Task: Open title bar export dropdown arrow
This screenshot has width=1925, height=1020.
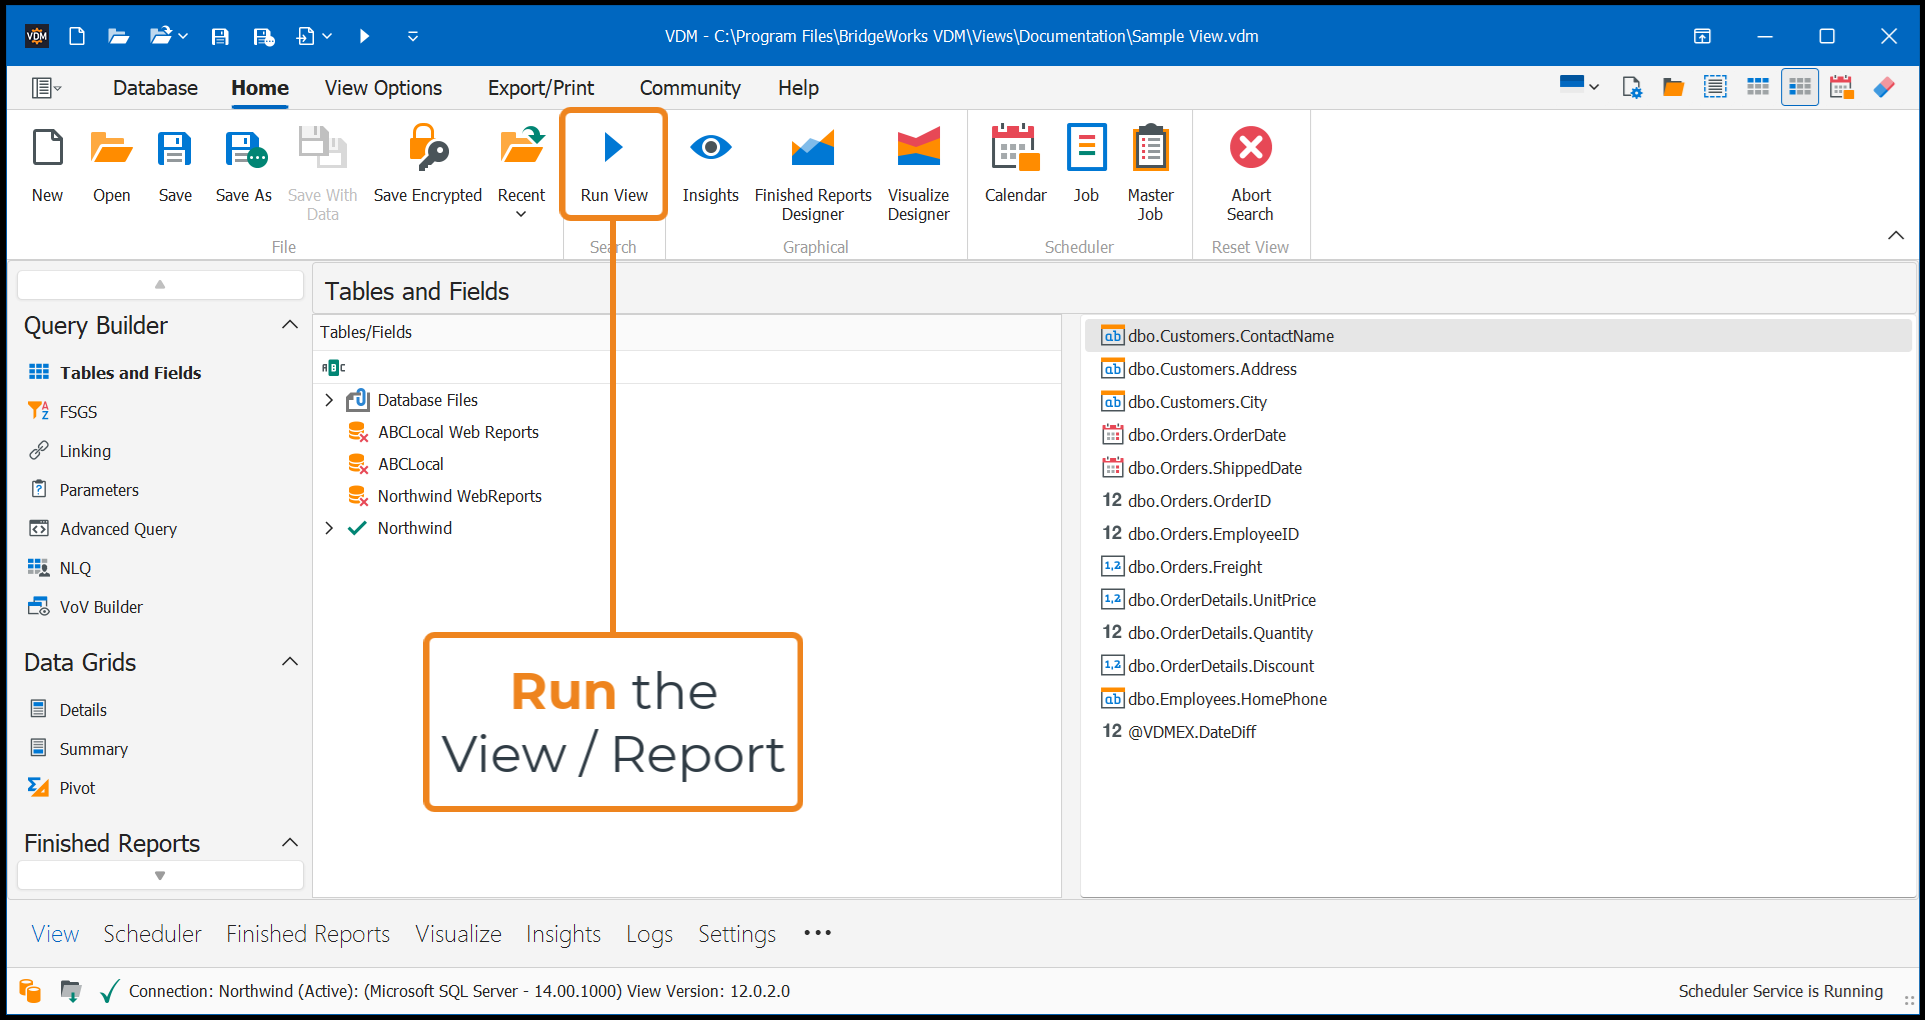Action: [x=327, y=36]
